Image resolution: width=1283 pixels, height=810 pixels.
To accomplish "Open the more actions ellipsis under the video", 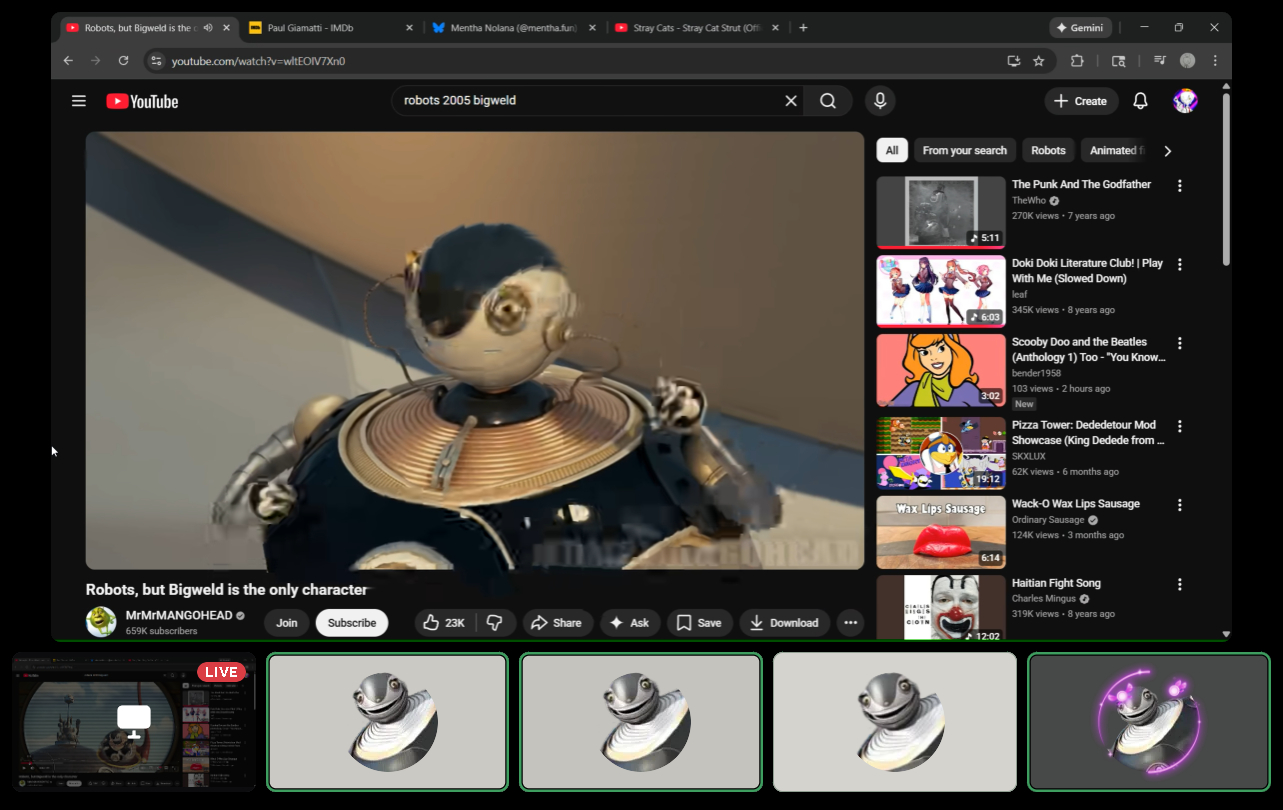I will [x=850, y=623].
